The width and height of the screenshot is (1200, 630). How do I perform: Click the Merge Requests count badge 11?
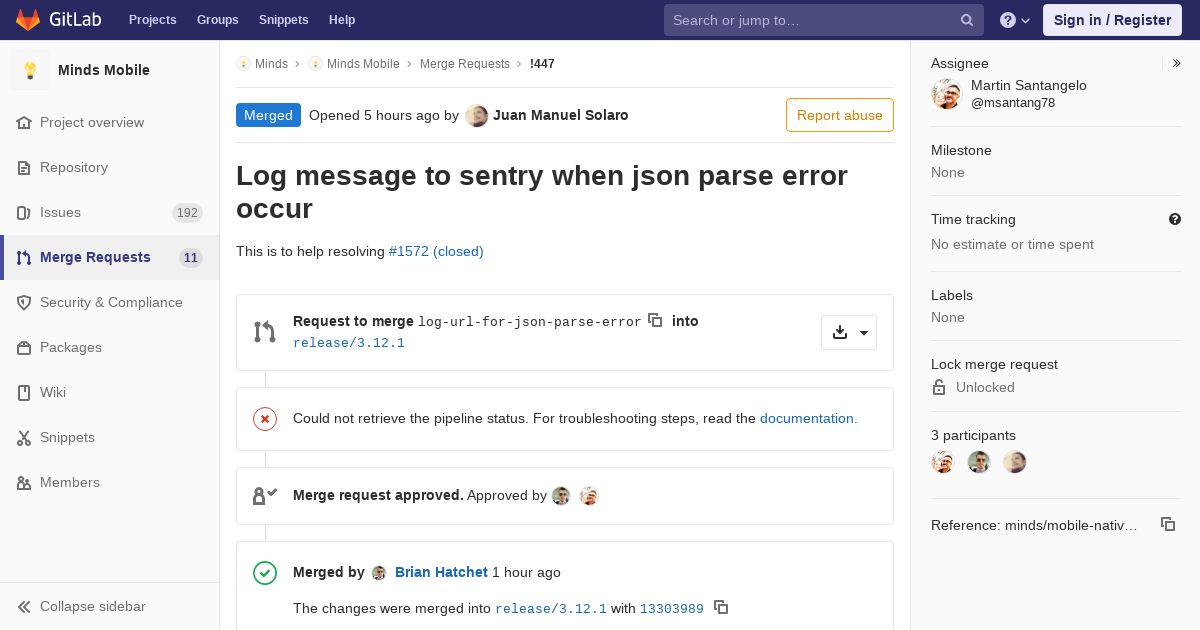pos(190,258)
